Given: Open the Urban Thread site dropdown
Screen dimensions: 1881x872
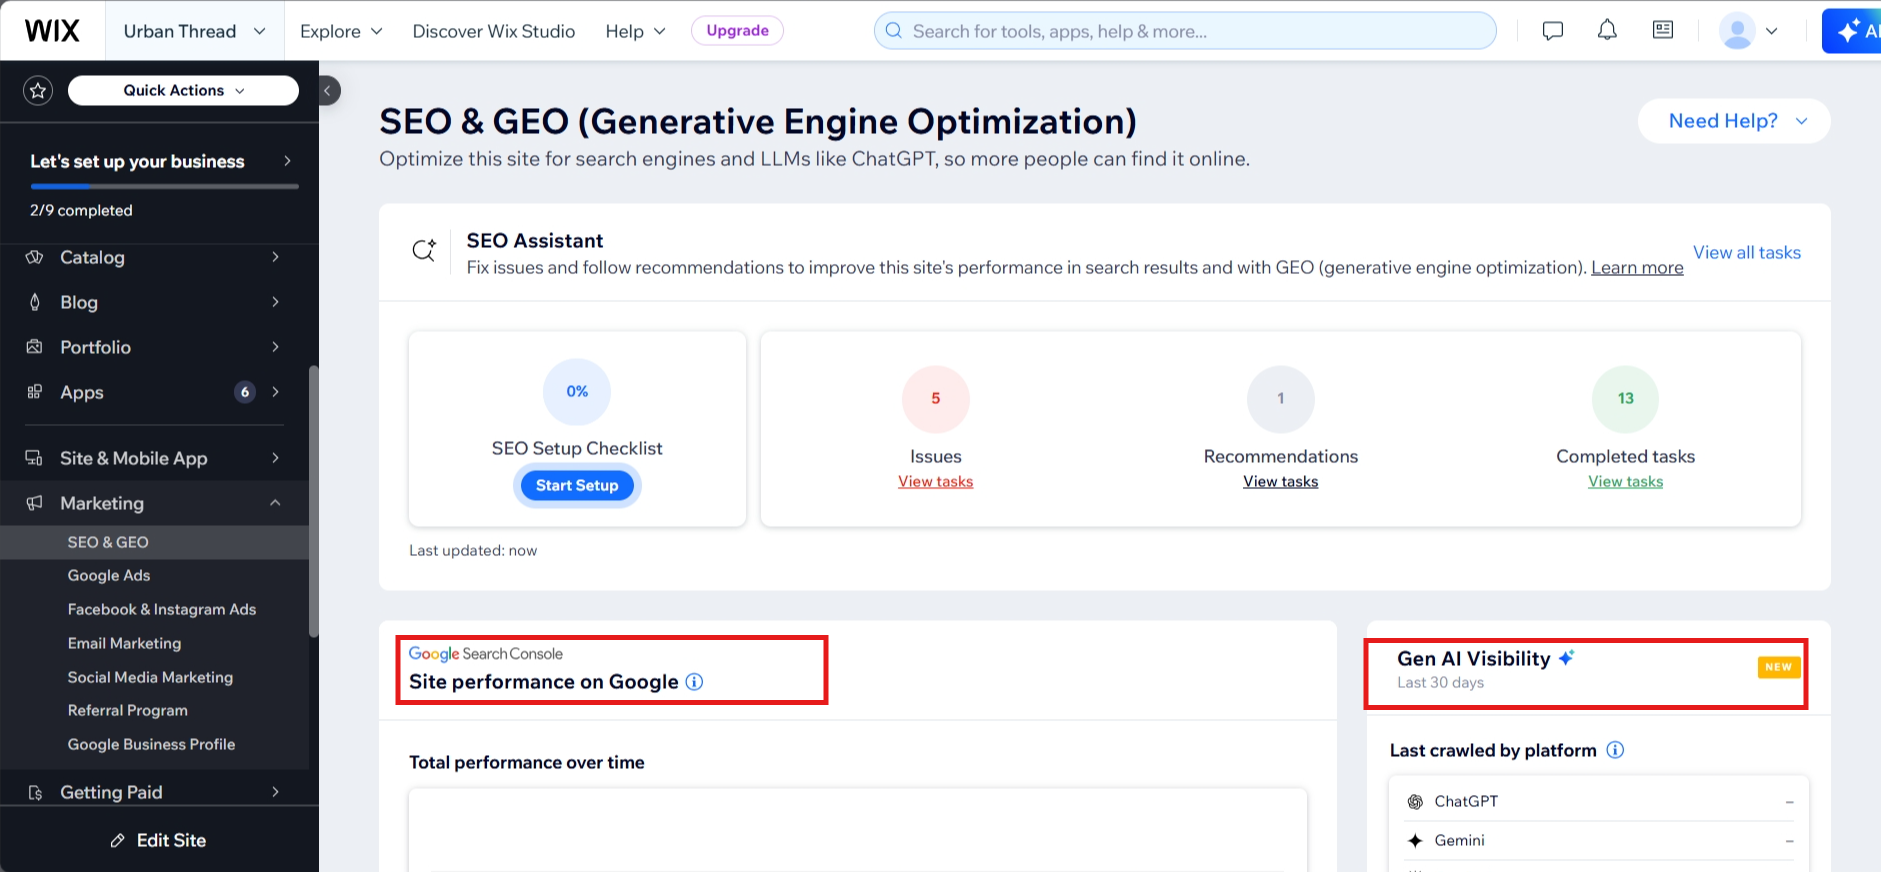Looking at the screenshot, I should tap(194, 31).
